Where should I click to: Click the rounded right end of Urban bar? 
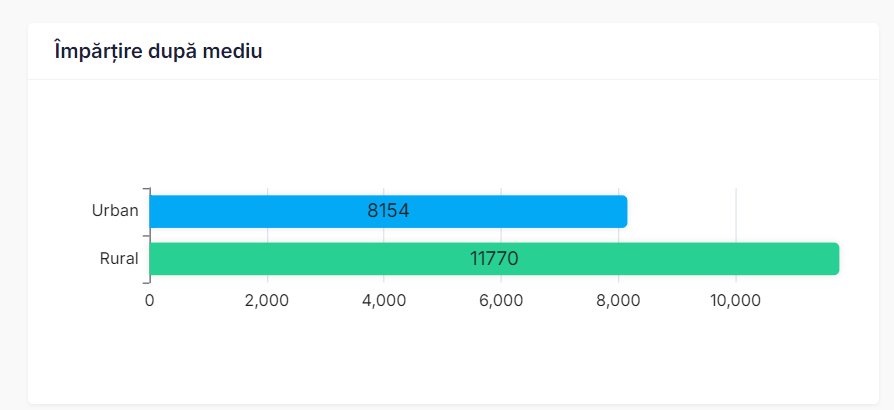[x=623, y=211]
